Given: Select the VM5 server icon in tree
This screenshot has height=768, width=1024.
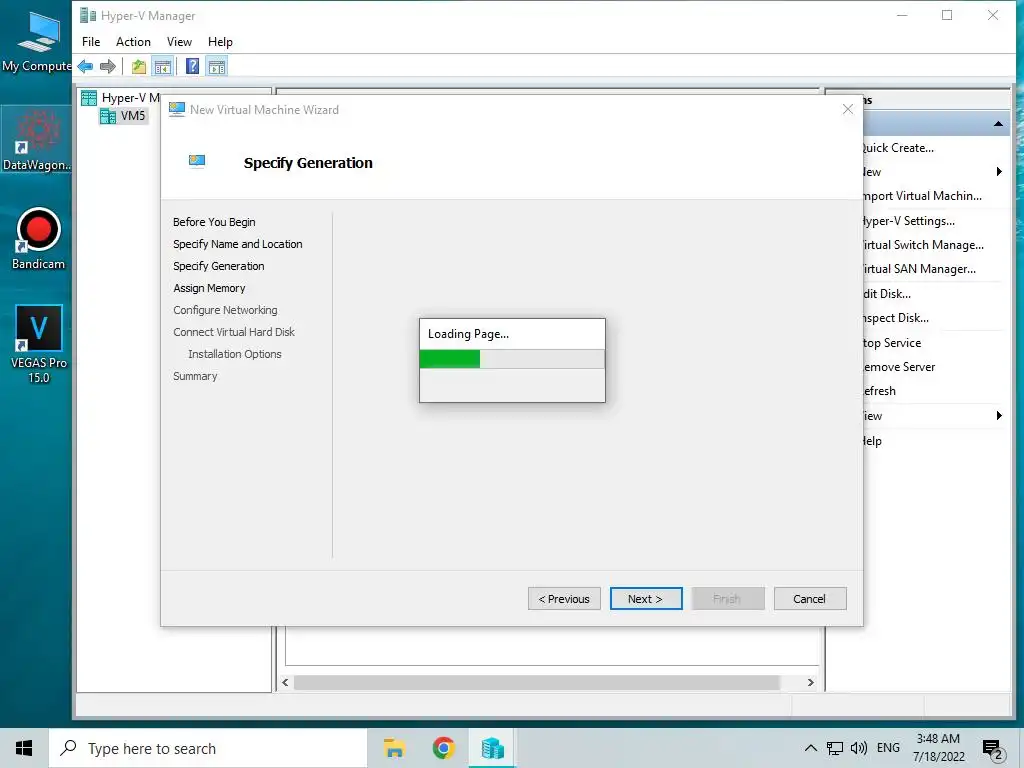Looking at the screenshot, I should (x=108, y=116).
